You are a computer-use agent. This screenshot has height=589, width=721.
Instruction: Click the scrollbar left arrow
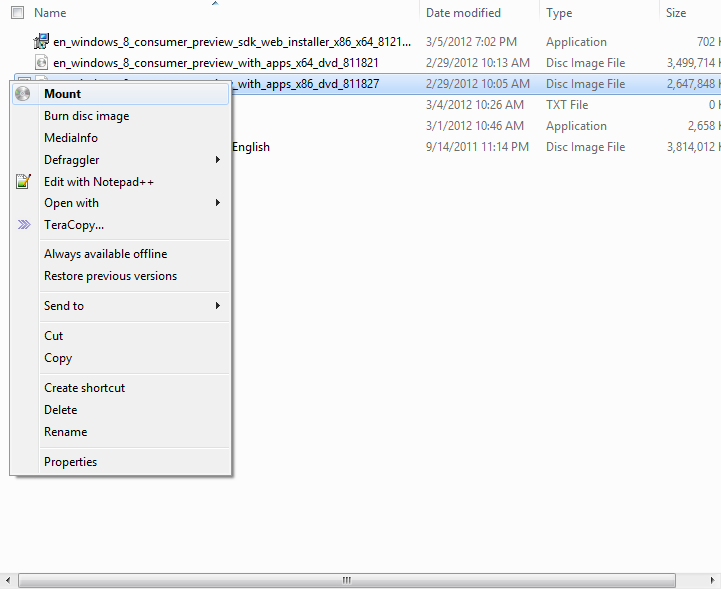click(x=8, y=580)
